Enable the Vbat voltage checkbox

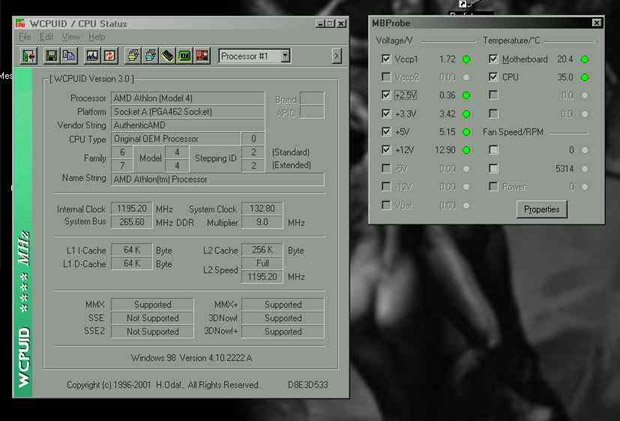[386, 205]
